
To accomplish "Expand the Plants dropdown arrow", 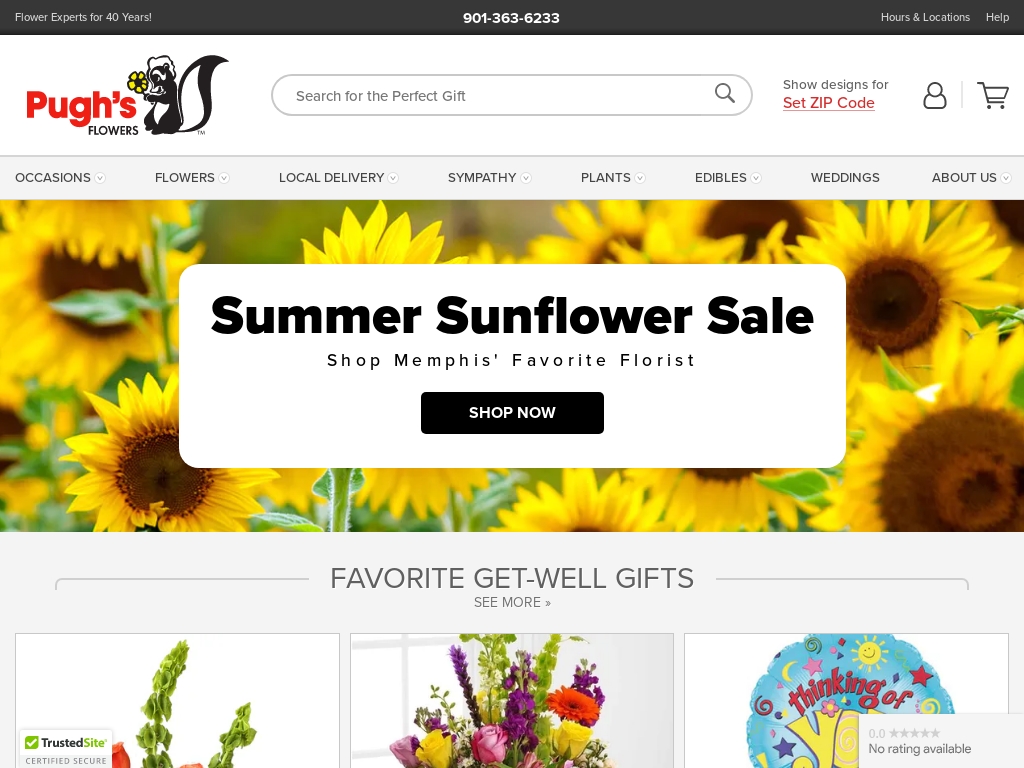I will point(640,178).
